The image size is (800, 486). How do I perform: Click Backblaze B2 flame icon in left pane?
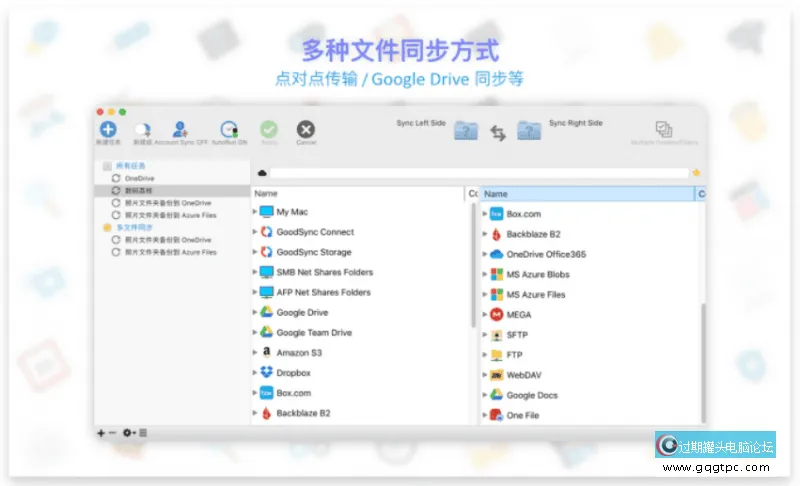[266, 413]
